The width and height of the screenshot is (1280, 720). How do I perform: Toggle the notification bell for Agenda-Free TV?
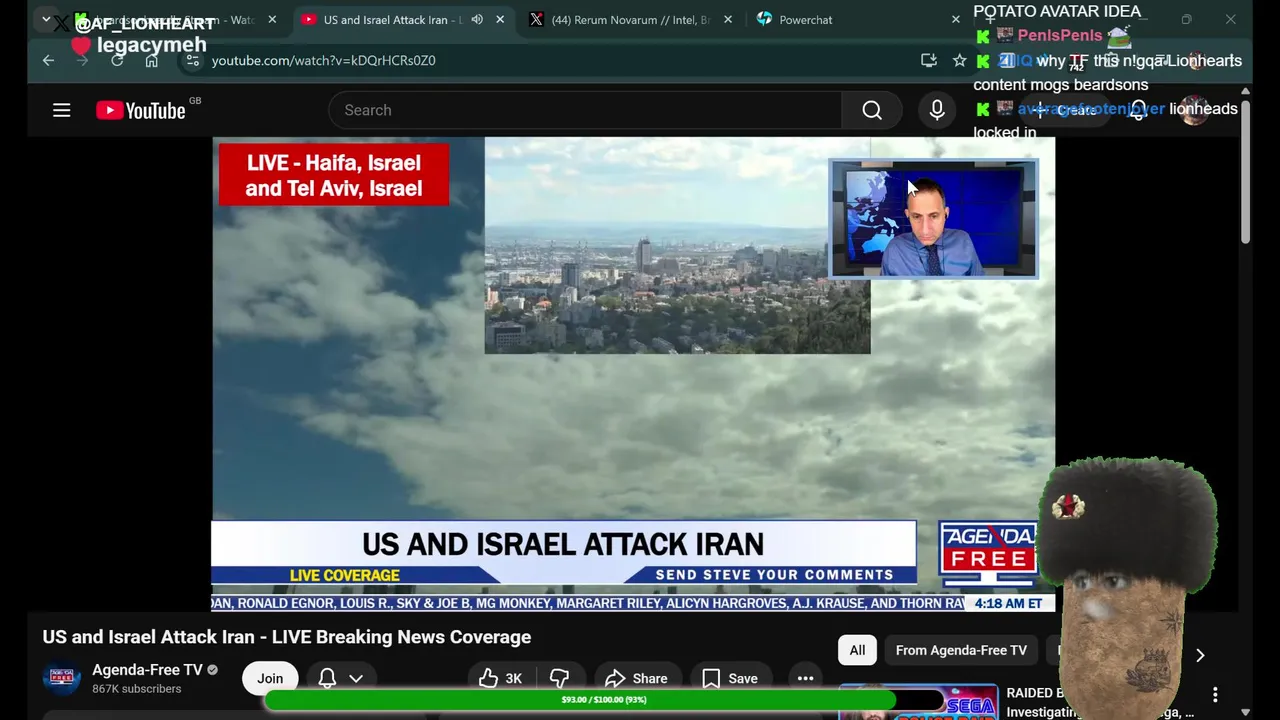point(327,678)
